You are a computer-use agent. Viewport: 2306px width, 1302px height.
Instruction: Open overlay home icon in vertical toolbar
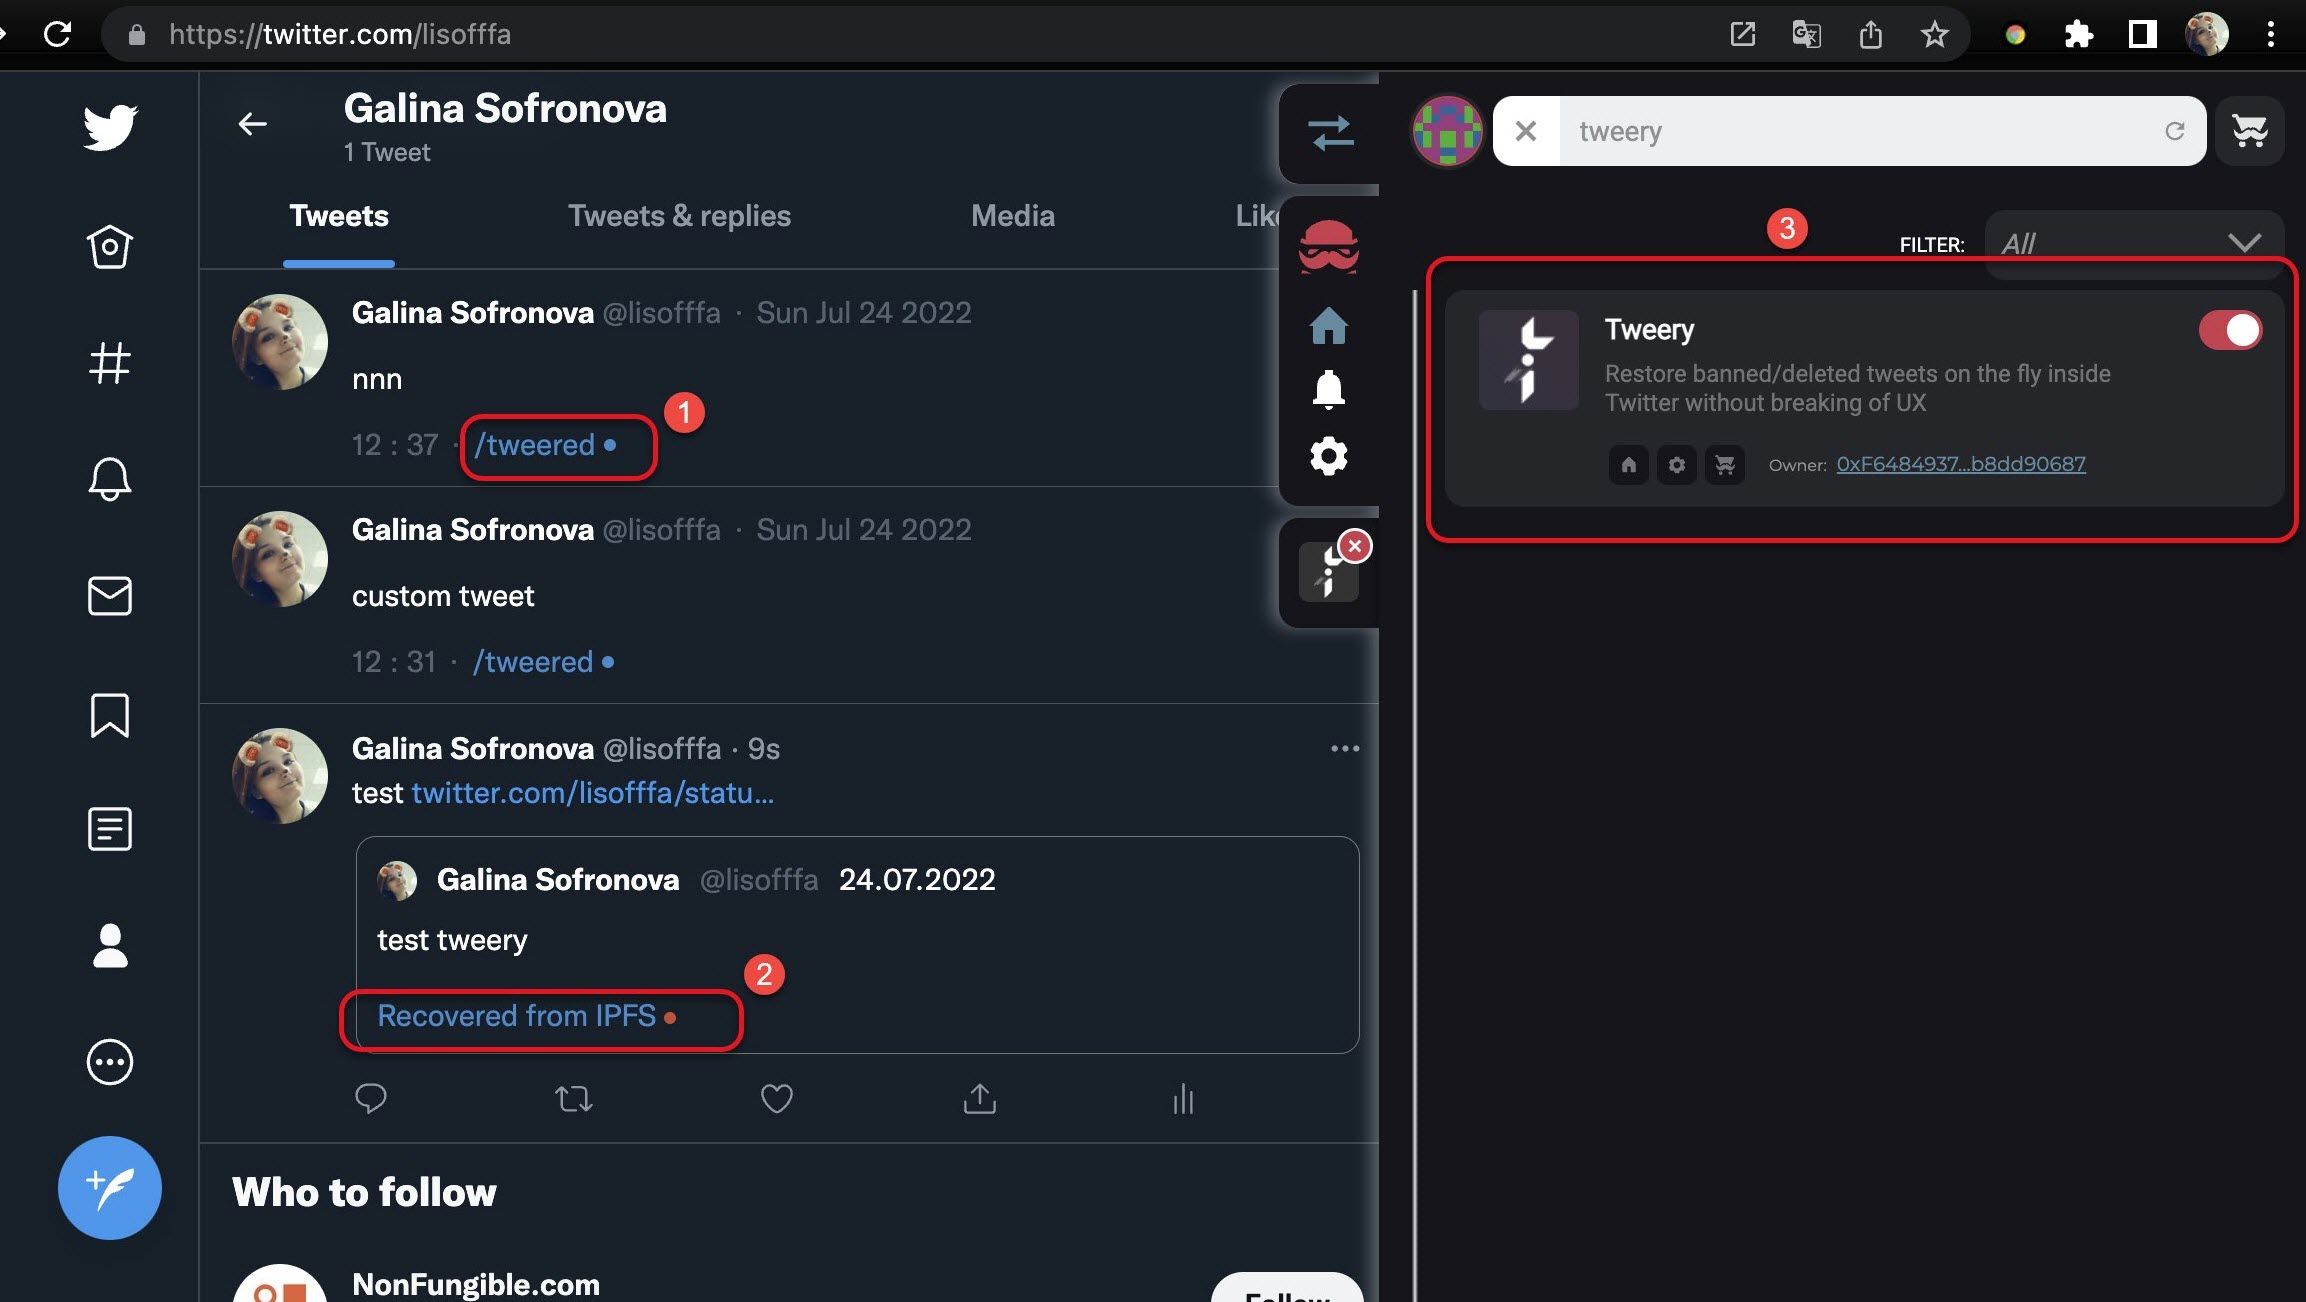pos(1328,326)
